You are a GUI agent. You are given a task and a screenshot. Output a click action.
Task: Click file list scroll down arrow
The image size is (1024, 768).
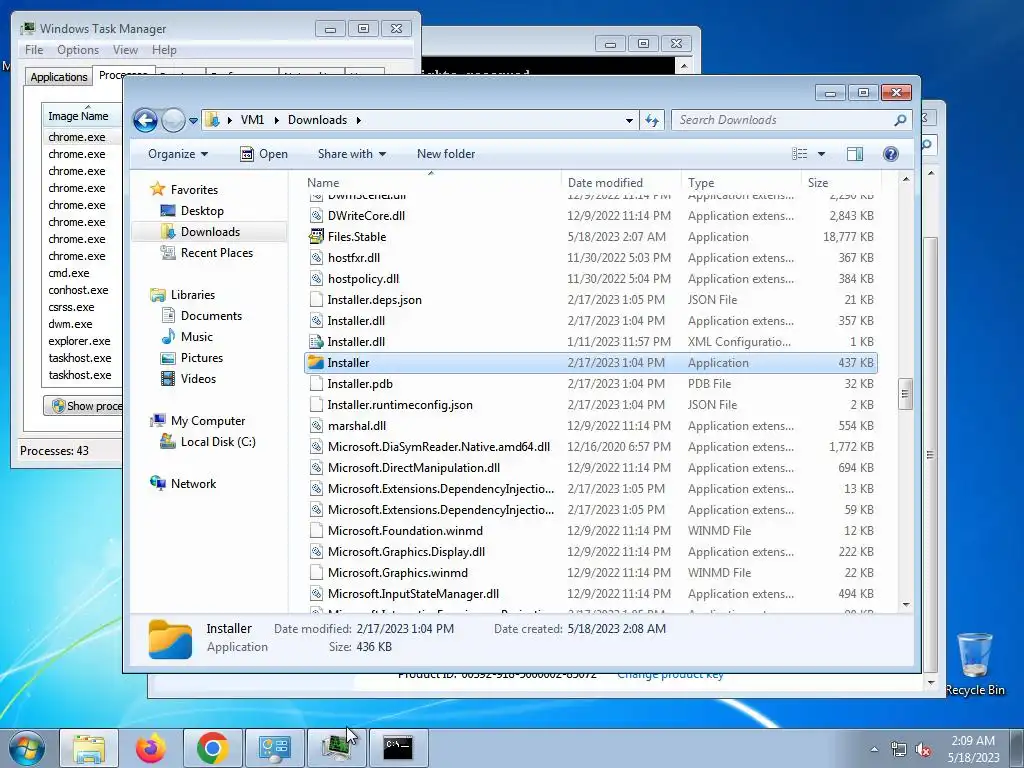pyautogui.click(x=905, y=605)
